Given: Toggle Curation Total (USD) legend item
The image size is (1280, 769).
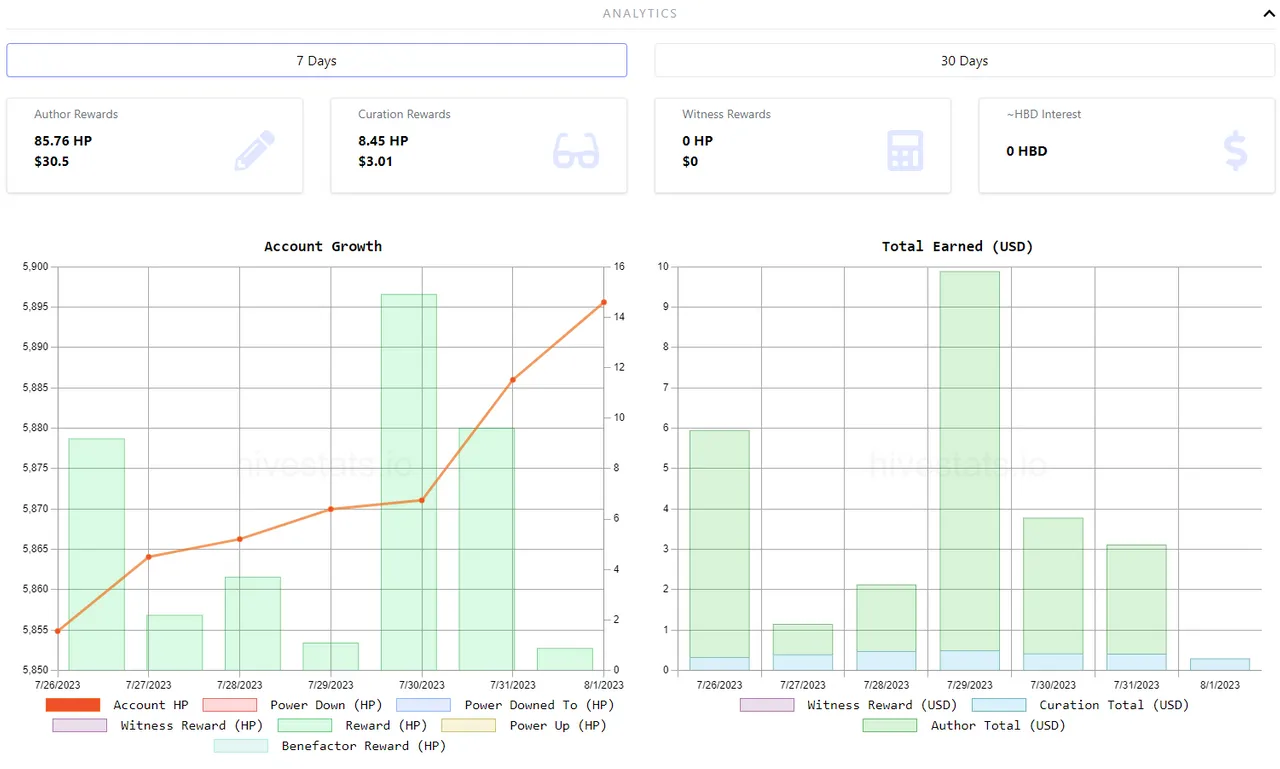Looking at the screenshot, I should [998, 705].
